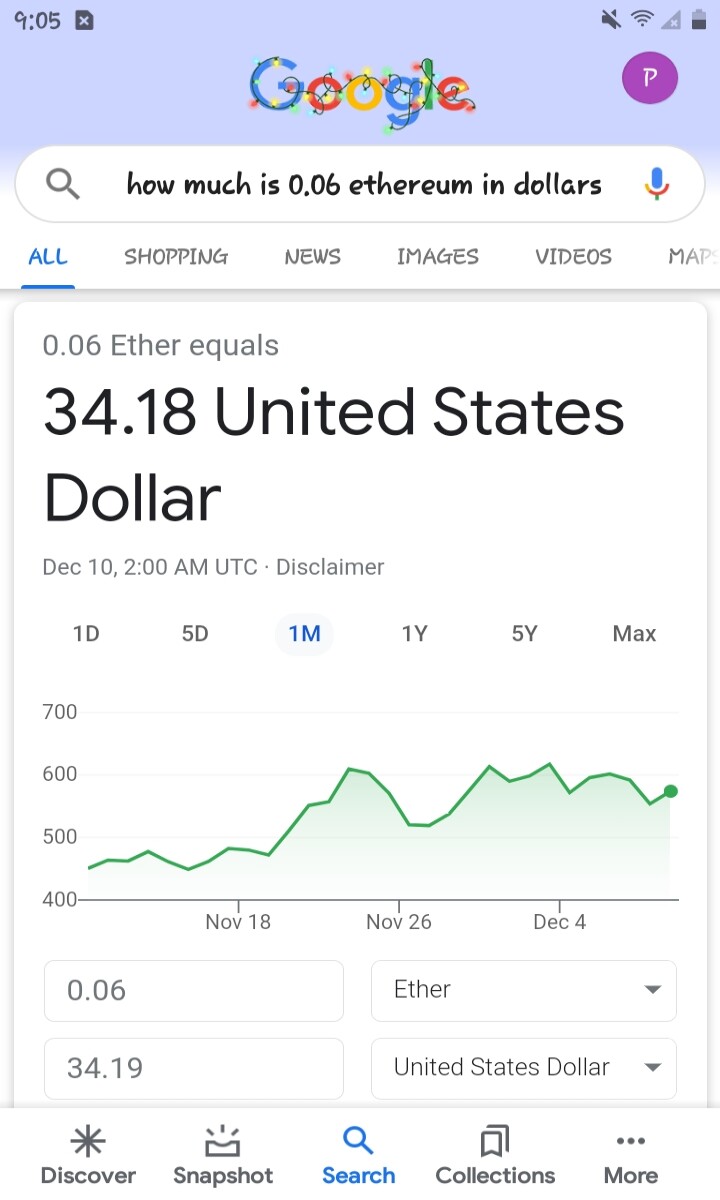Image resolution: width=720 pixels, height=1200 pixels.
Task: Select the 5D chart range
Action: point(195,633)
